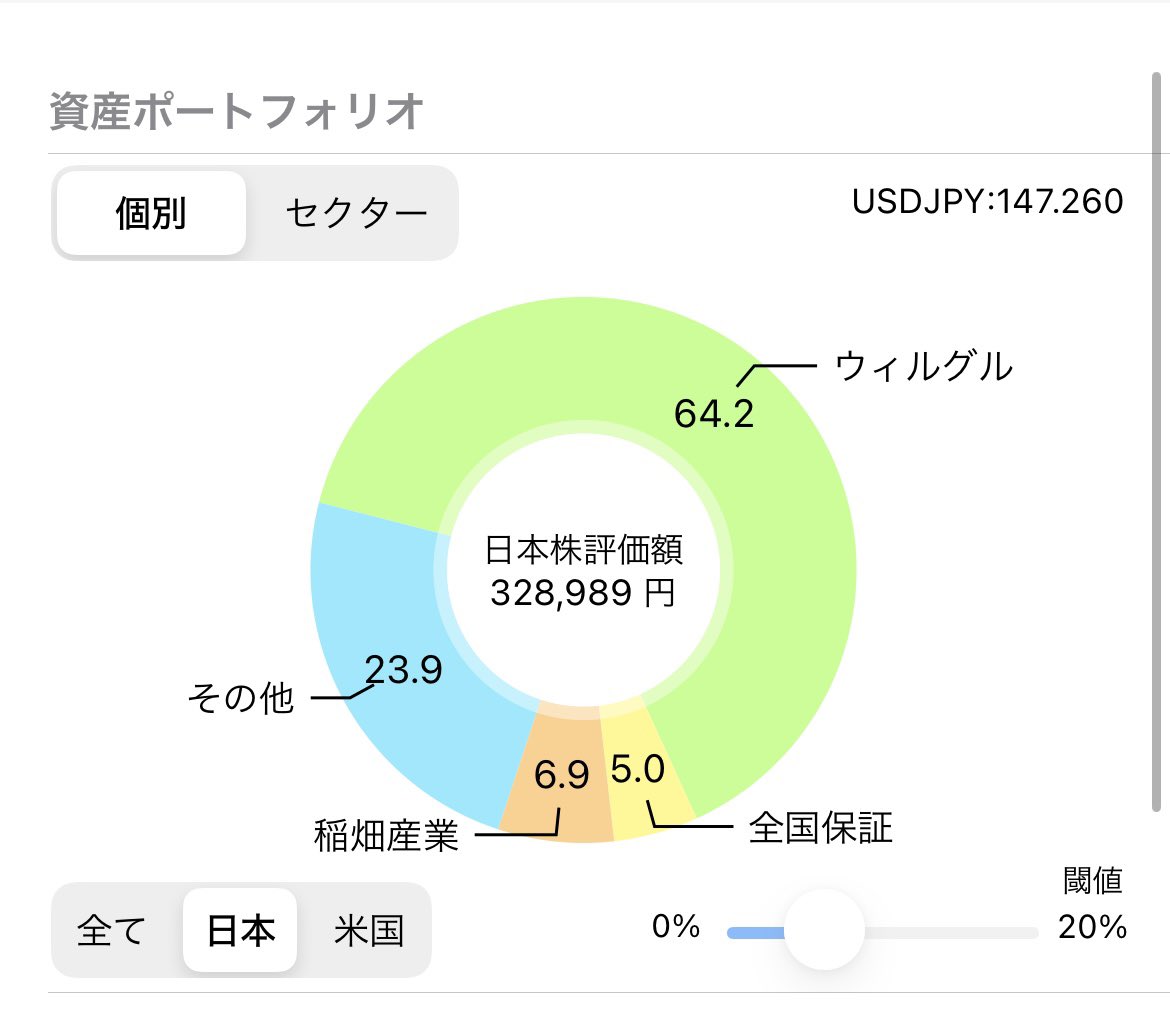
Task: Select the 米国 region filter
Action: point(369,930)
